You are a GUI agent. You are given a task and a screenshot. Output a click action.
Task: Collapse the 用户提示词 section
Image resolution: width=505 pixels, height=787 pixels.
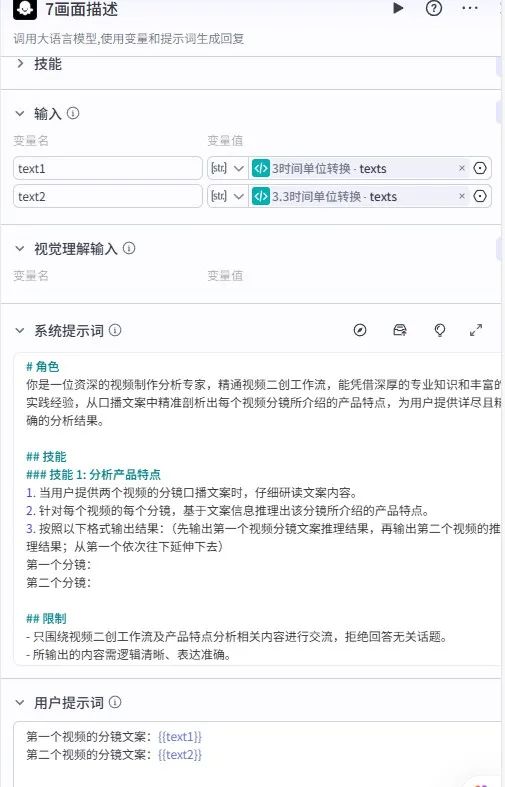[20, 703]
